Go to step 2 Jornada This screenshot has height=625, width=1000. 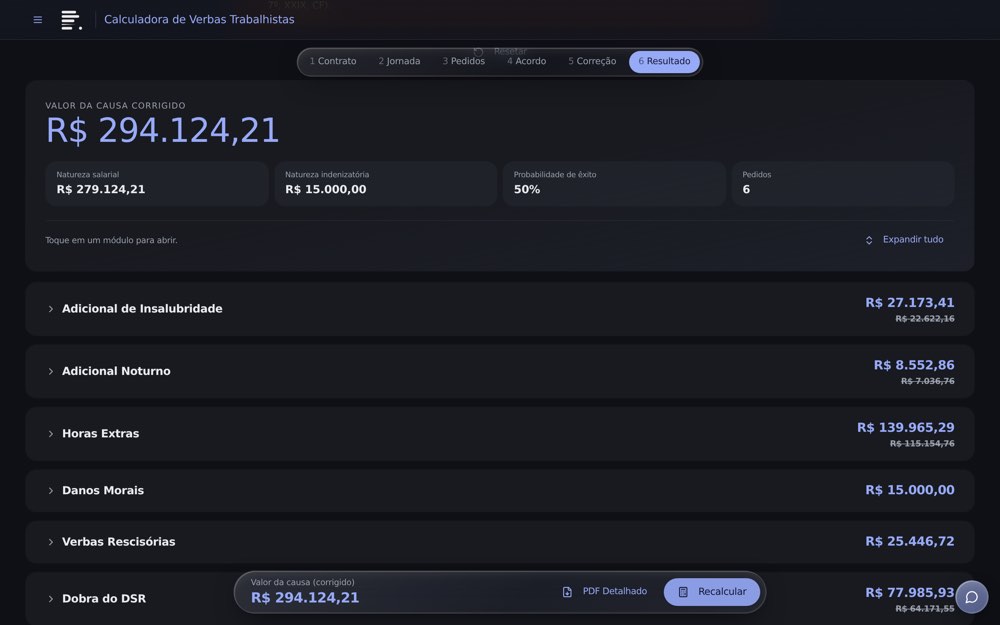point(399,61)
